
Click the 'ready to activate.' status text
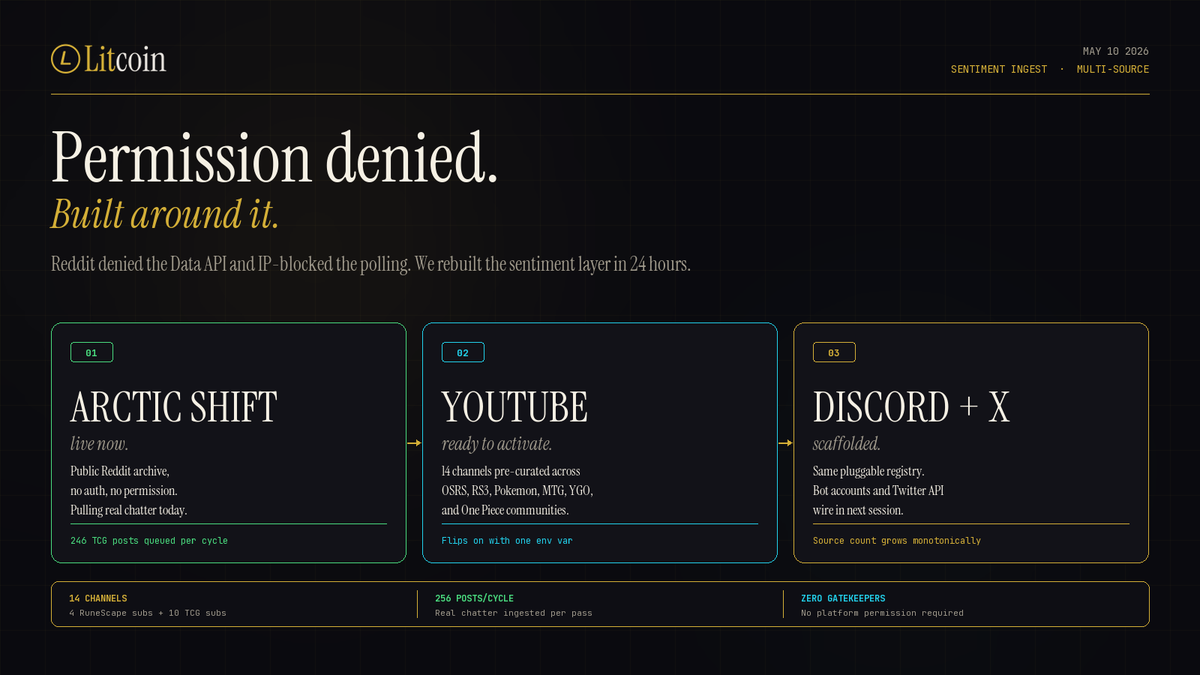coord(497,443)
